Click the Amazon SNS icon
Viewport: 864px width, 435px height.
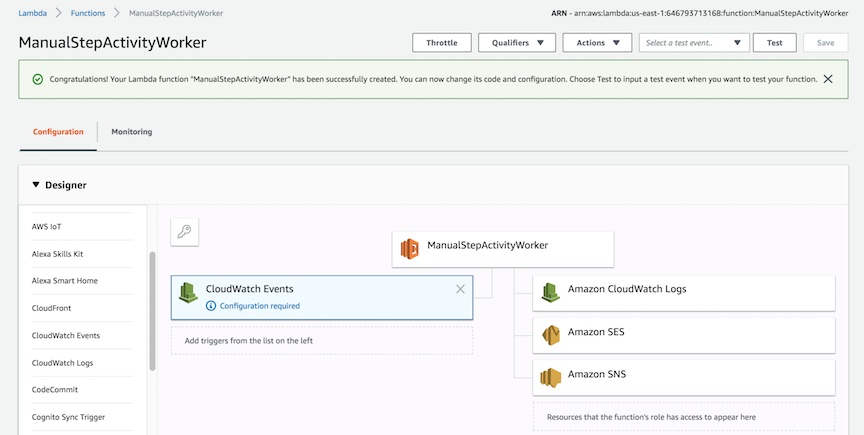pyautogui.click(x=550, y=378)
